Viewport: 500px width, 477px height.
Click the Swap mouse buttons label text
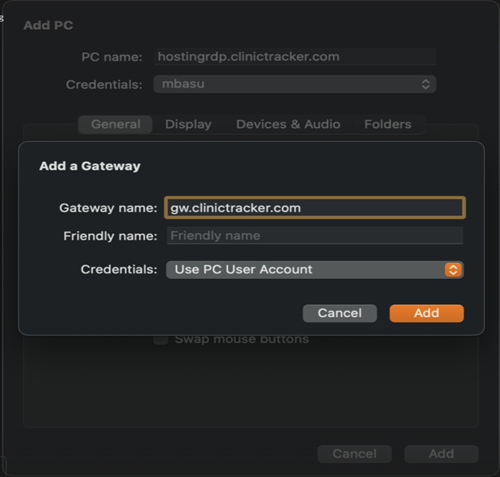point(242,340)
